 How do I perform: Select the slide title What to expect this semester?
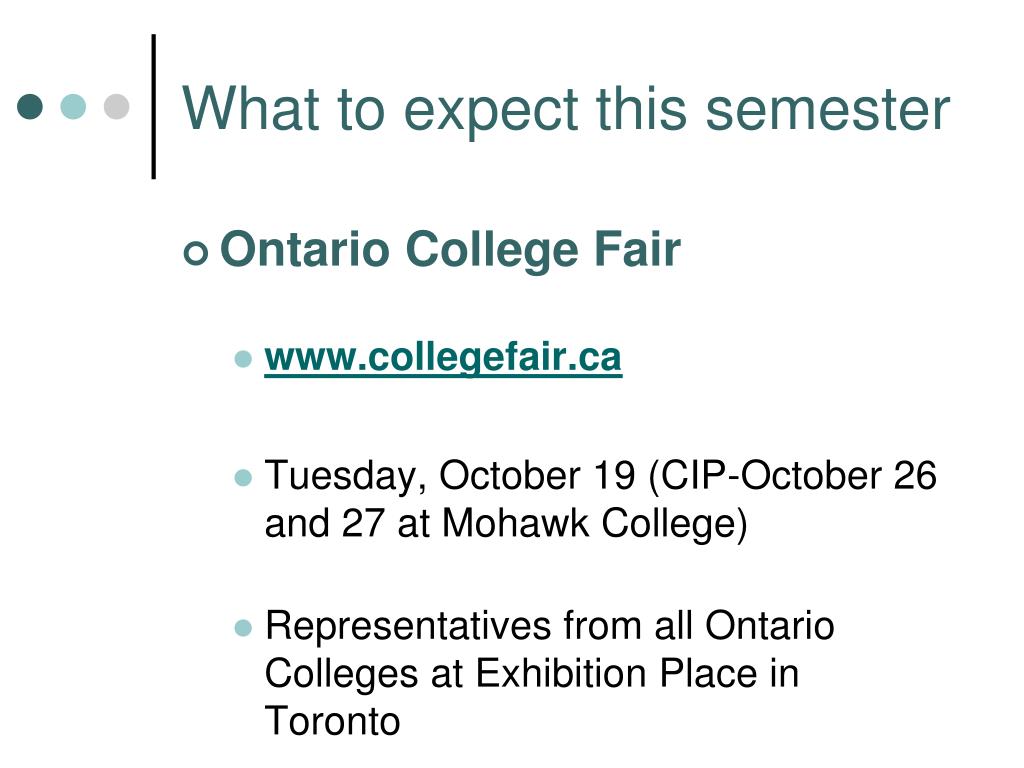(x=566, y=110)
